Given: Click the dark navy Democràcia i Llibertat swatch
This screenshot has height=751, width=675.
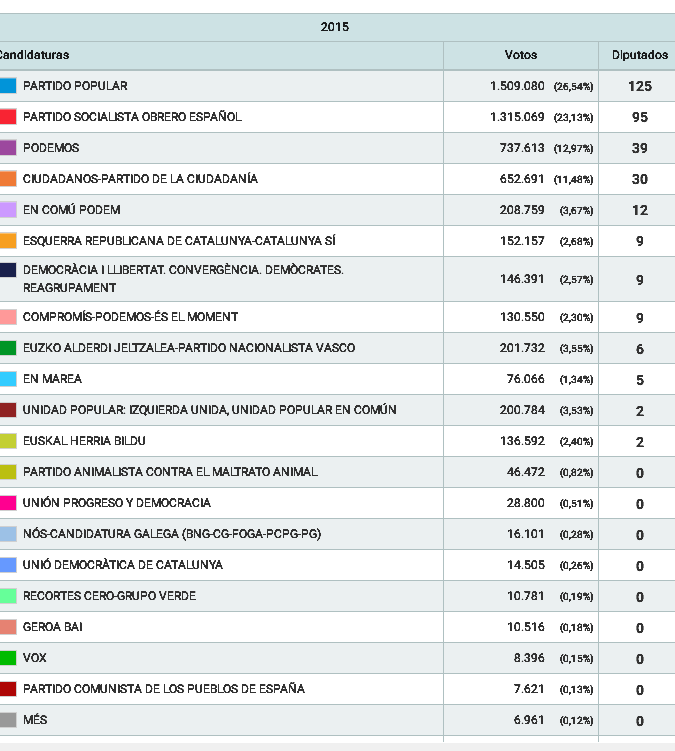Looking at the screenshot, I should point(8,270).
